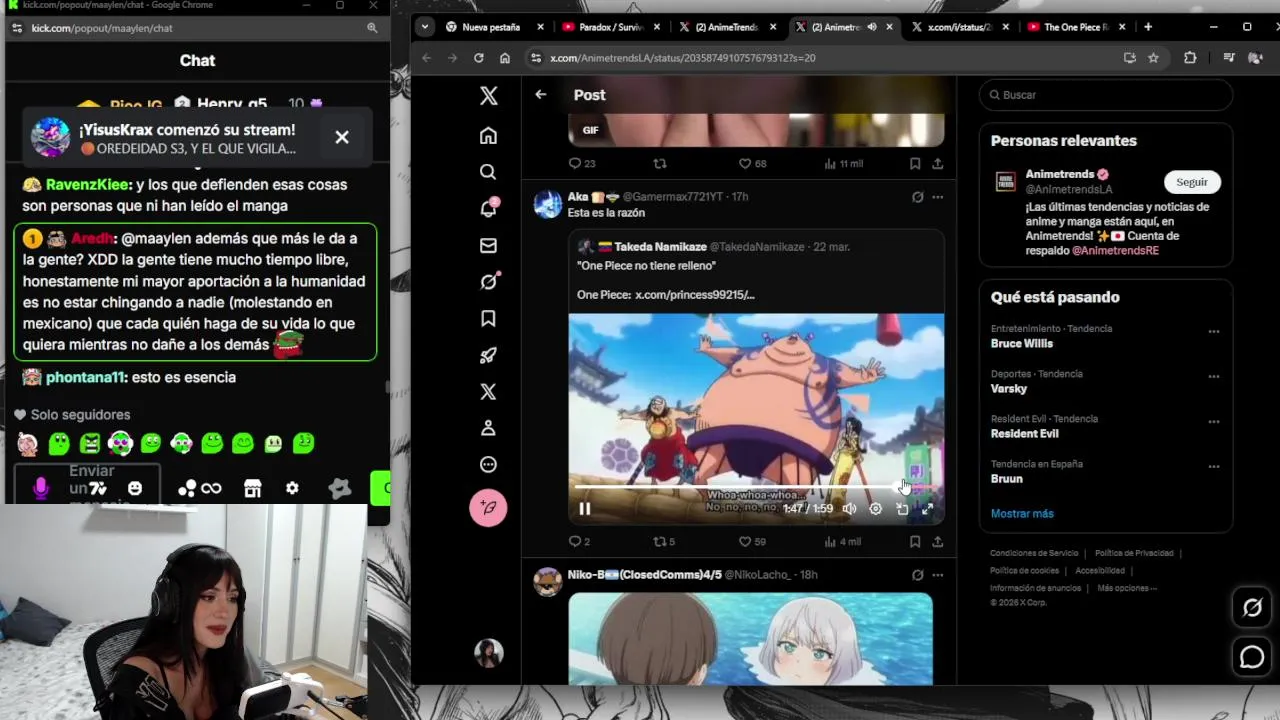View analytics for post with 4 mil views
Screen dimensions: 1280x720
[842, 541]
